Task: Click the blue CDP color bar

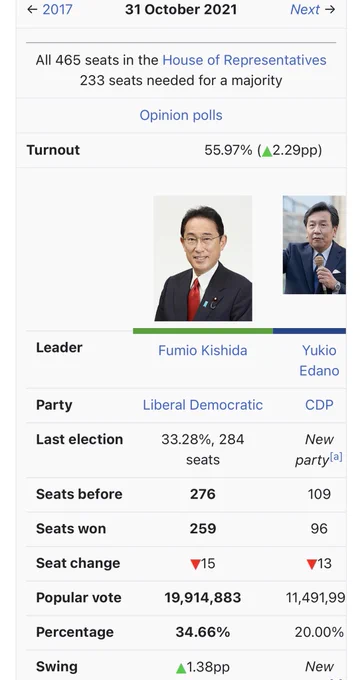Action: (x=310, y=331)
